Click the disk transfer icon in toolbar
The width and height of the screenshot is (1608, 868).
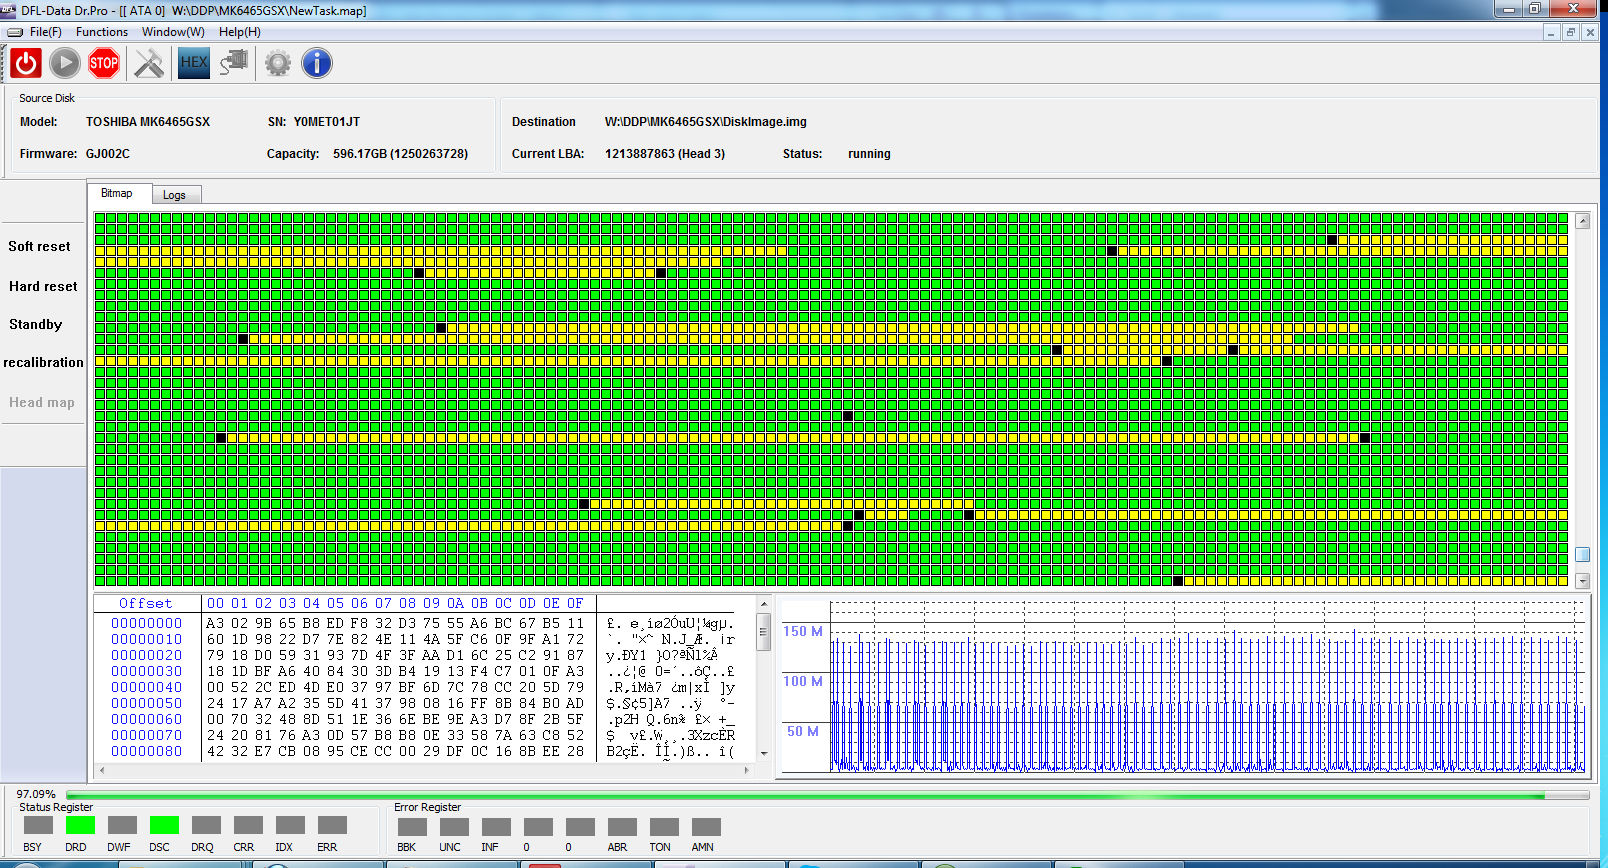point(234,63)
